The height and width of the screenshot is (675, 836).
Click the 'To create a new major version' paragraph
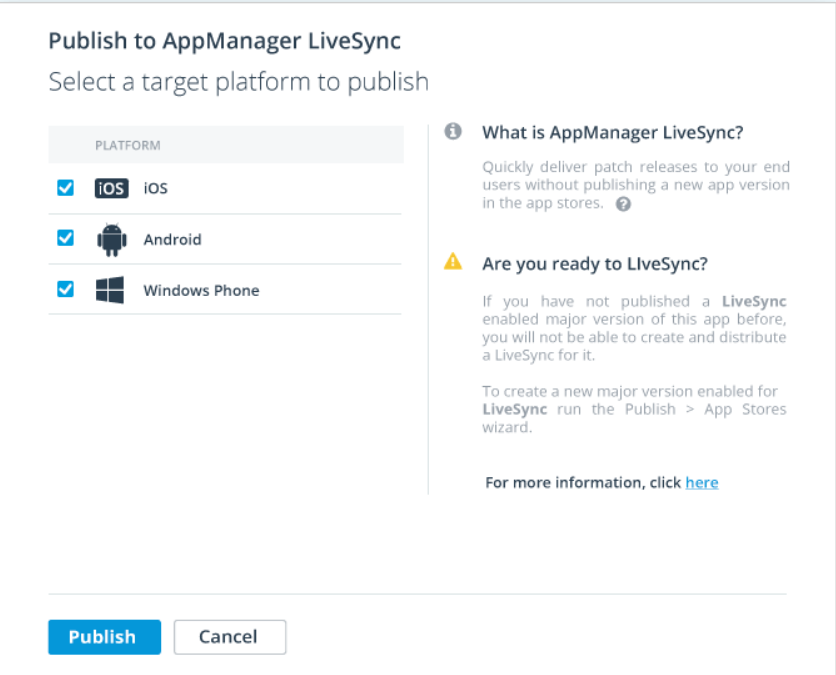click(x=634, y=409)
